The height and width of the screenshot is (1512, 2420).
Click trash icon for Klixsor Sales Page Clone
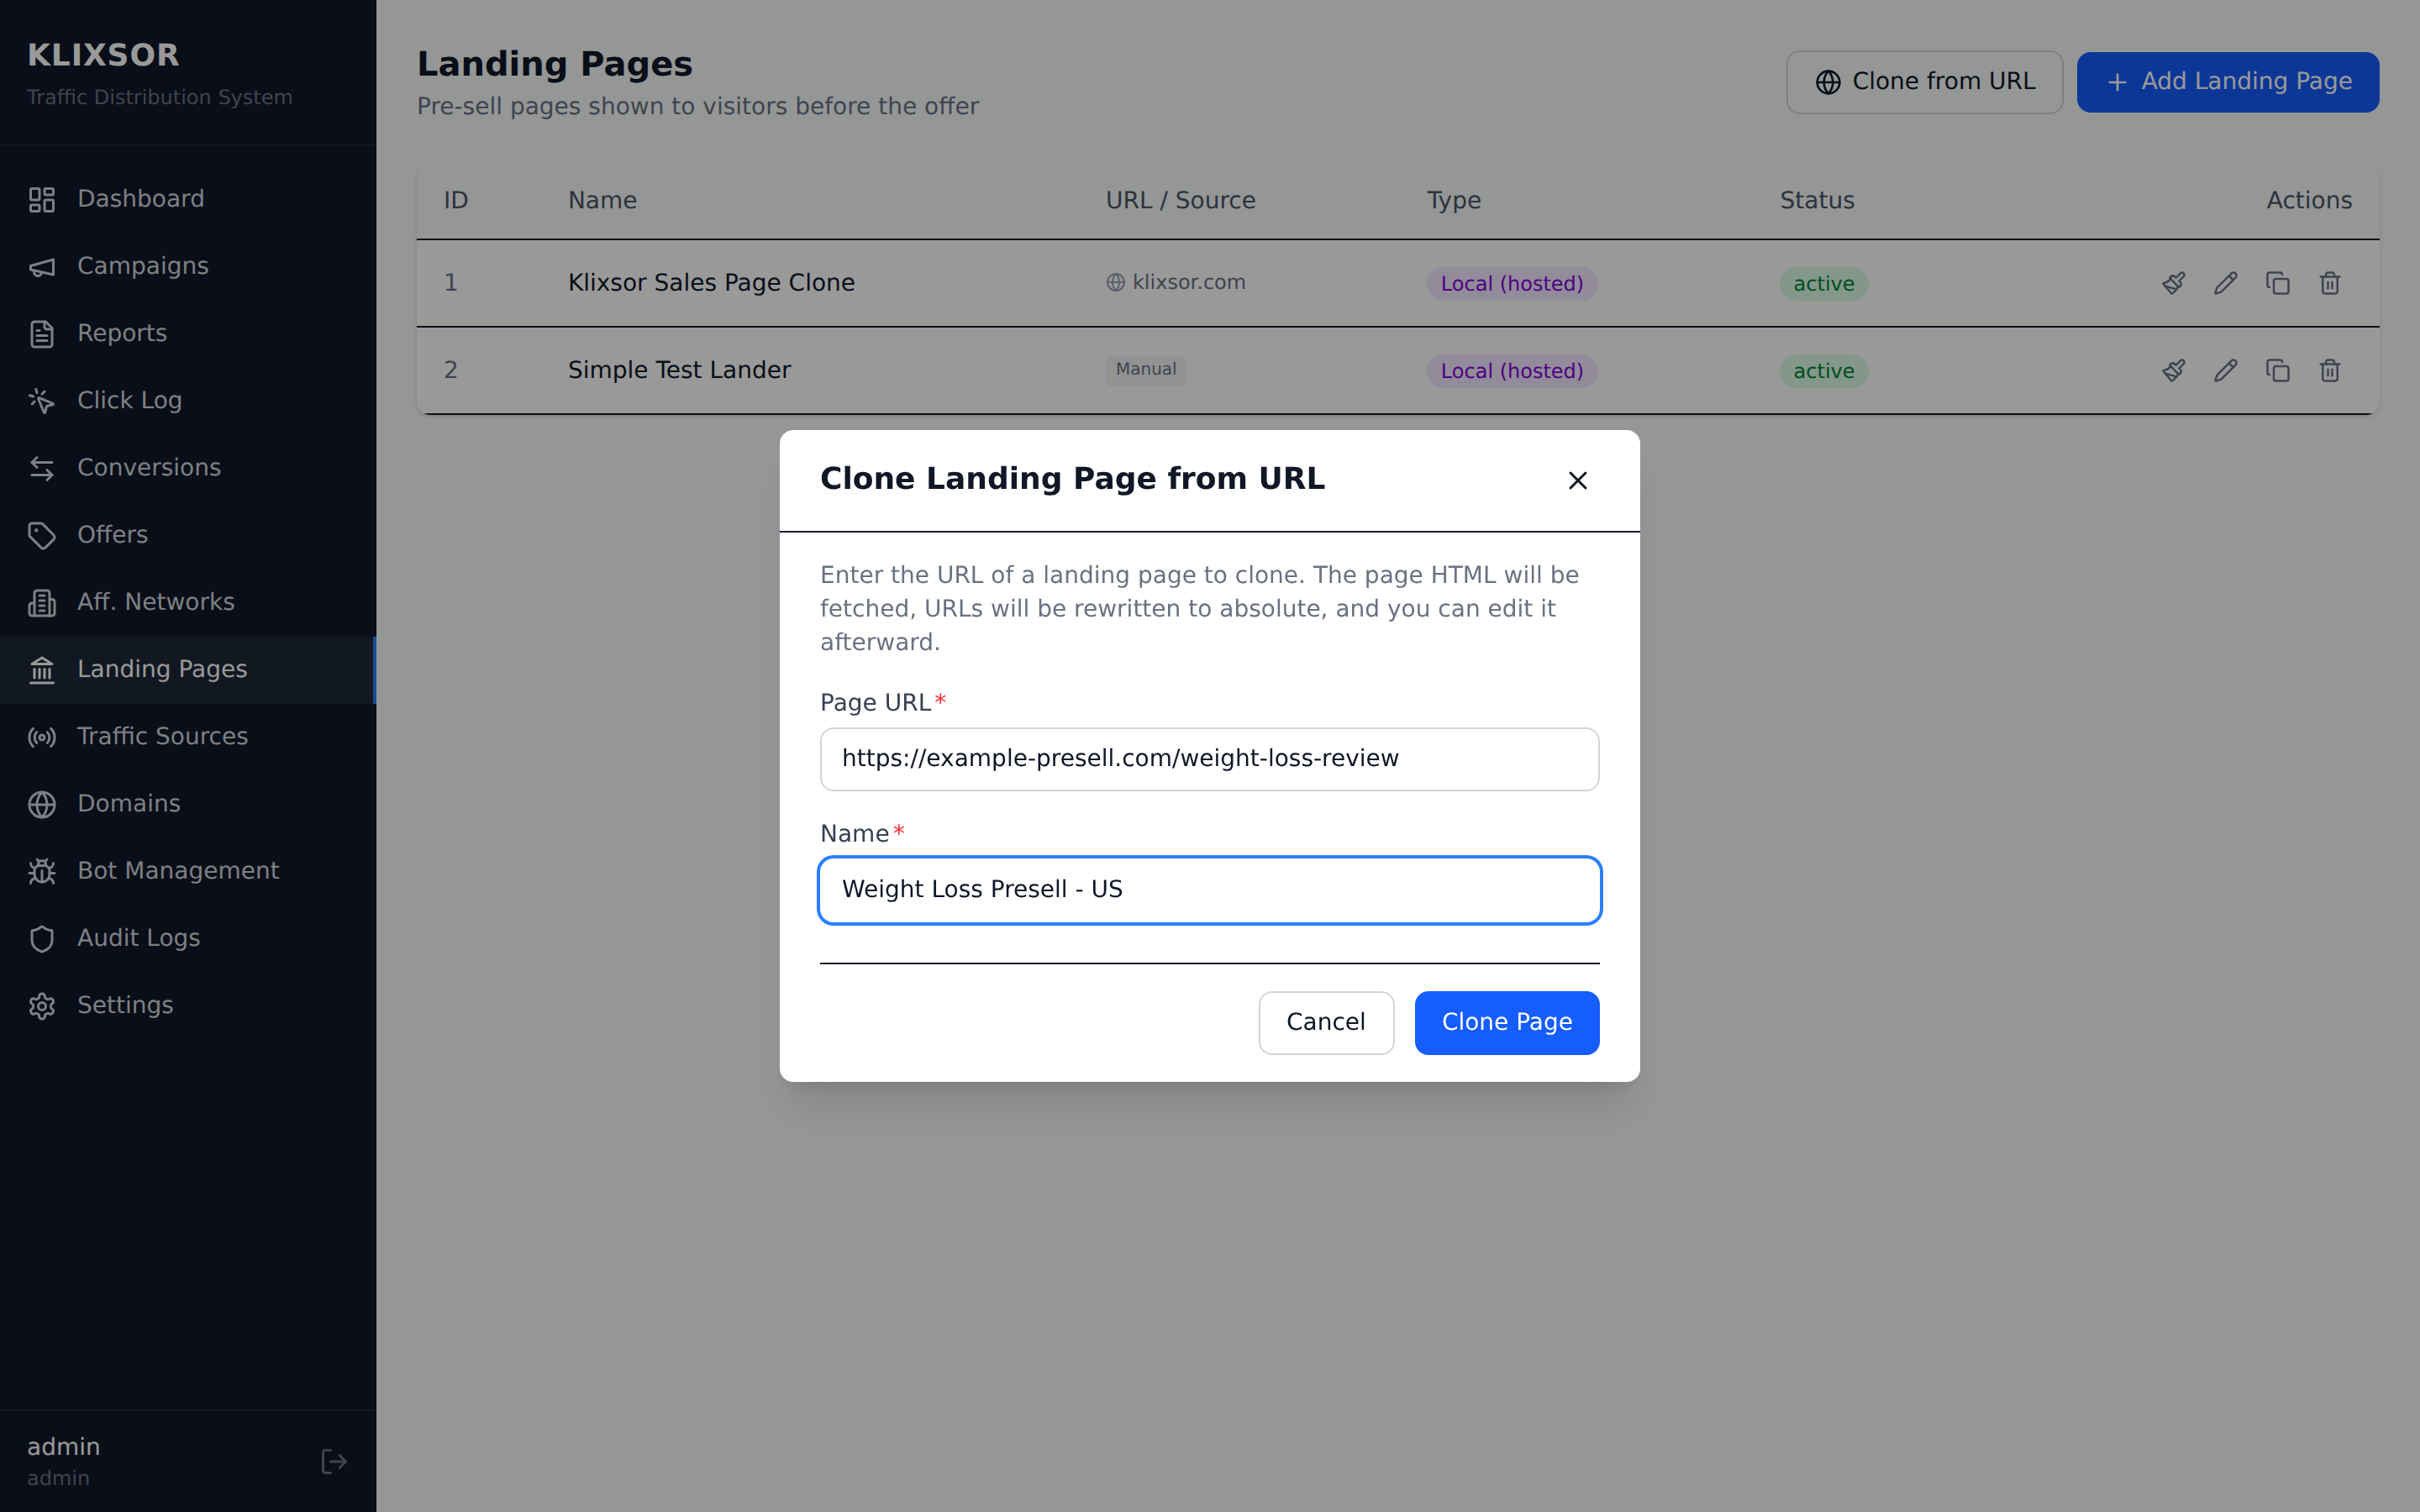pos(2329,283)
